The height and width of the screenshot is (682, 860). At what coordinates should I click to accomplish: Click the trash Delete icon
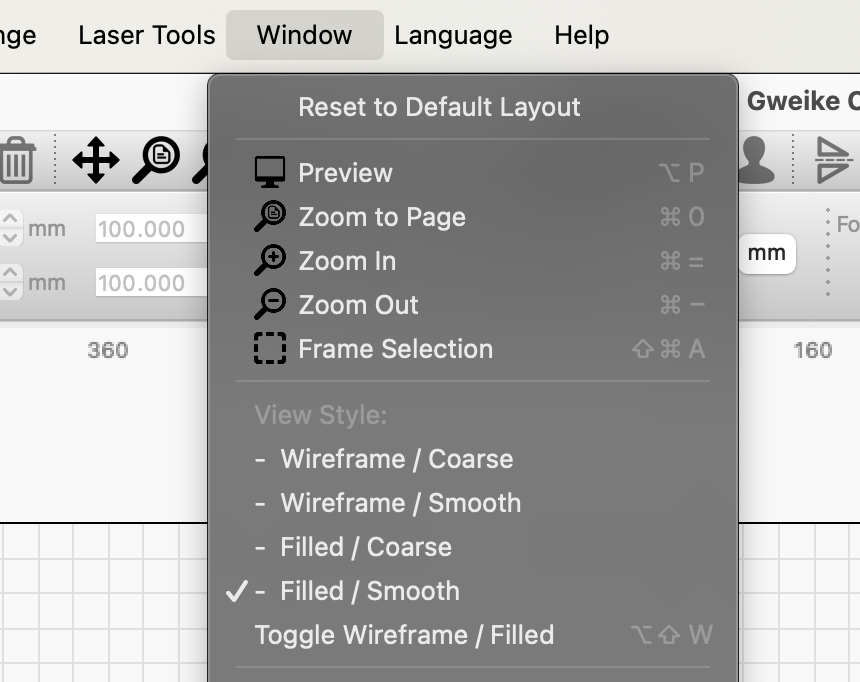[18, 160]
